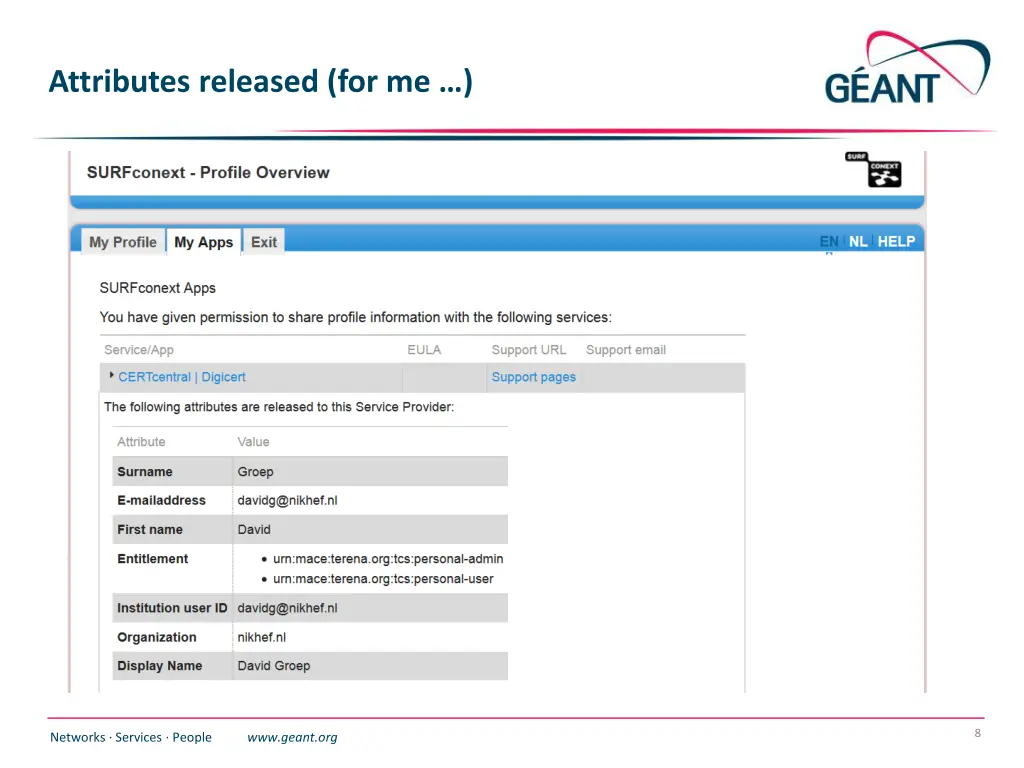Click the tcs:personal-admin entitlement value

tap(388, 559)
